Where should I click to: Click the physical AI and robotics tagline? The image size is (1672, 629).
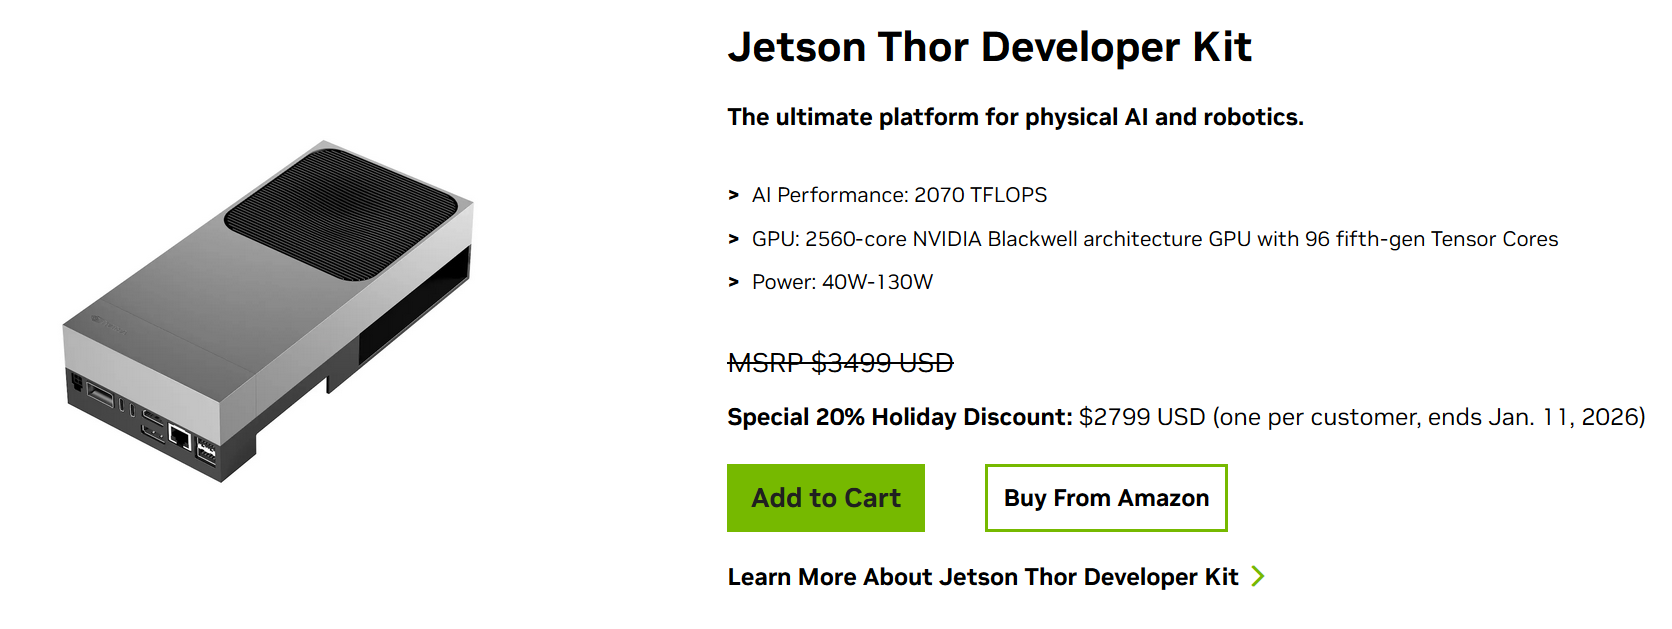tap(1015, 117)
